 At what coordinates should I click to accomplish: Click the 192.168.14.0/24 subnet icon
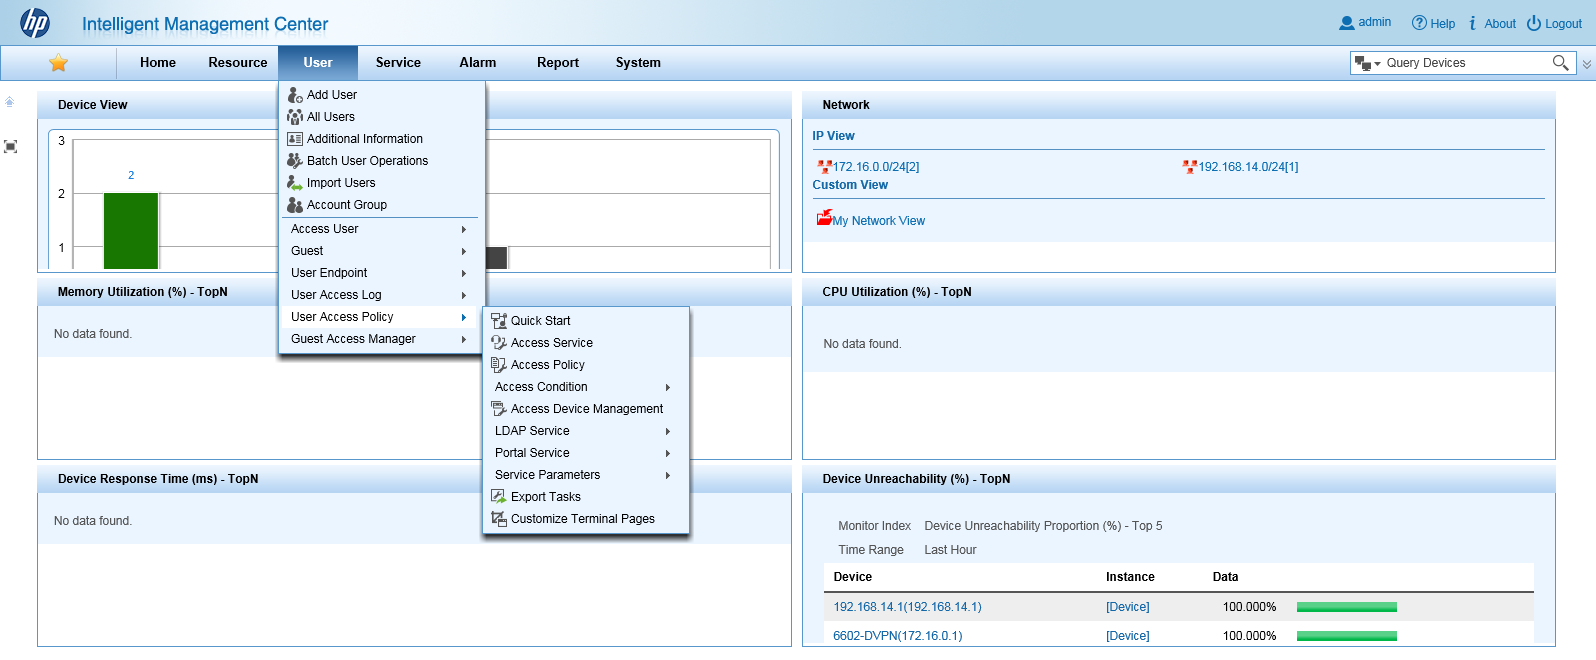coord(1190,167)
